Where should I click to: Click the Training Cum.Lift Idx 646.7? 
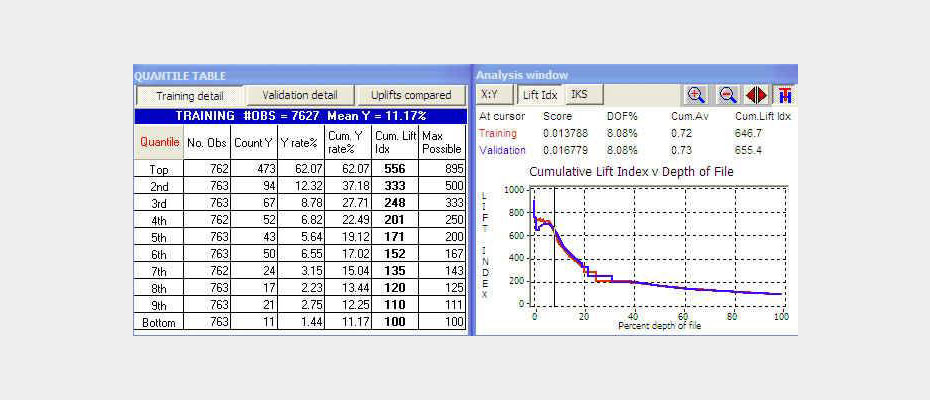coord(748,134)
